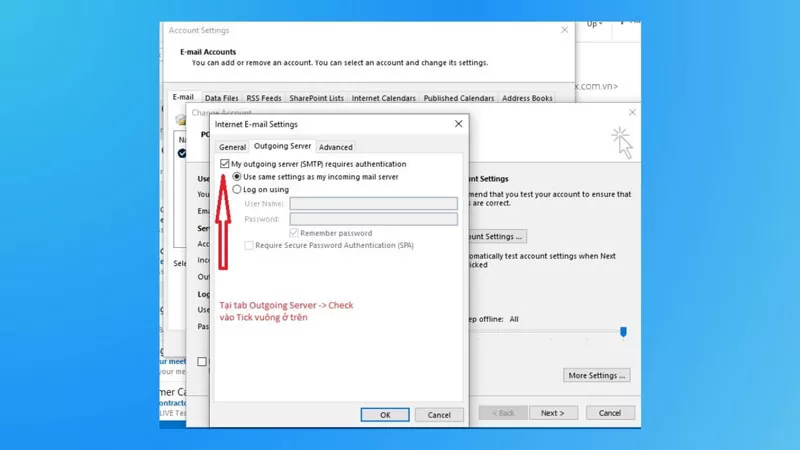Toggle the checkbox at bottom of Change Account
Screen dimensions: 800x450
click(x=202, y=362)
